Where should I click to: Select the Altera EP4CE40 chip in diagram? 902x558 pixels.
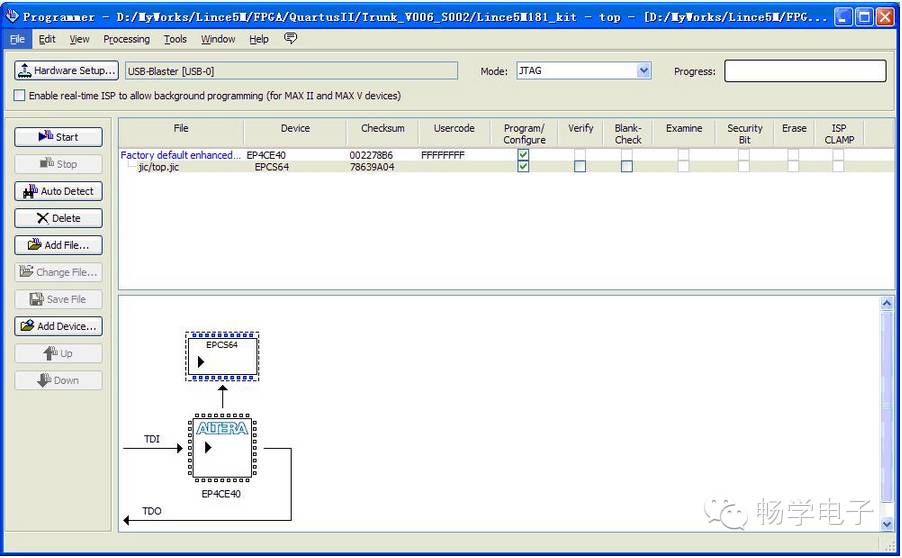pos(222,447)
